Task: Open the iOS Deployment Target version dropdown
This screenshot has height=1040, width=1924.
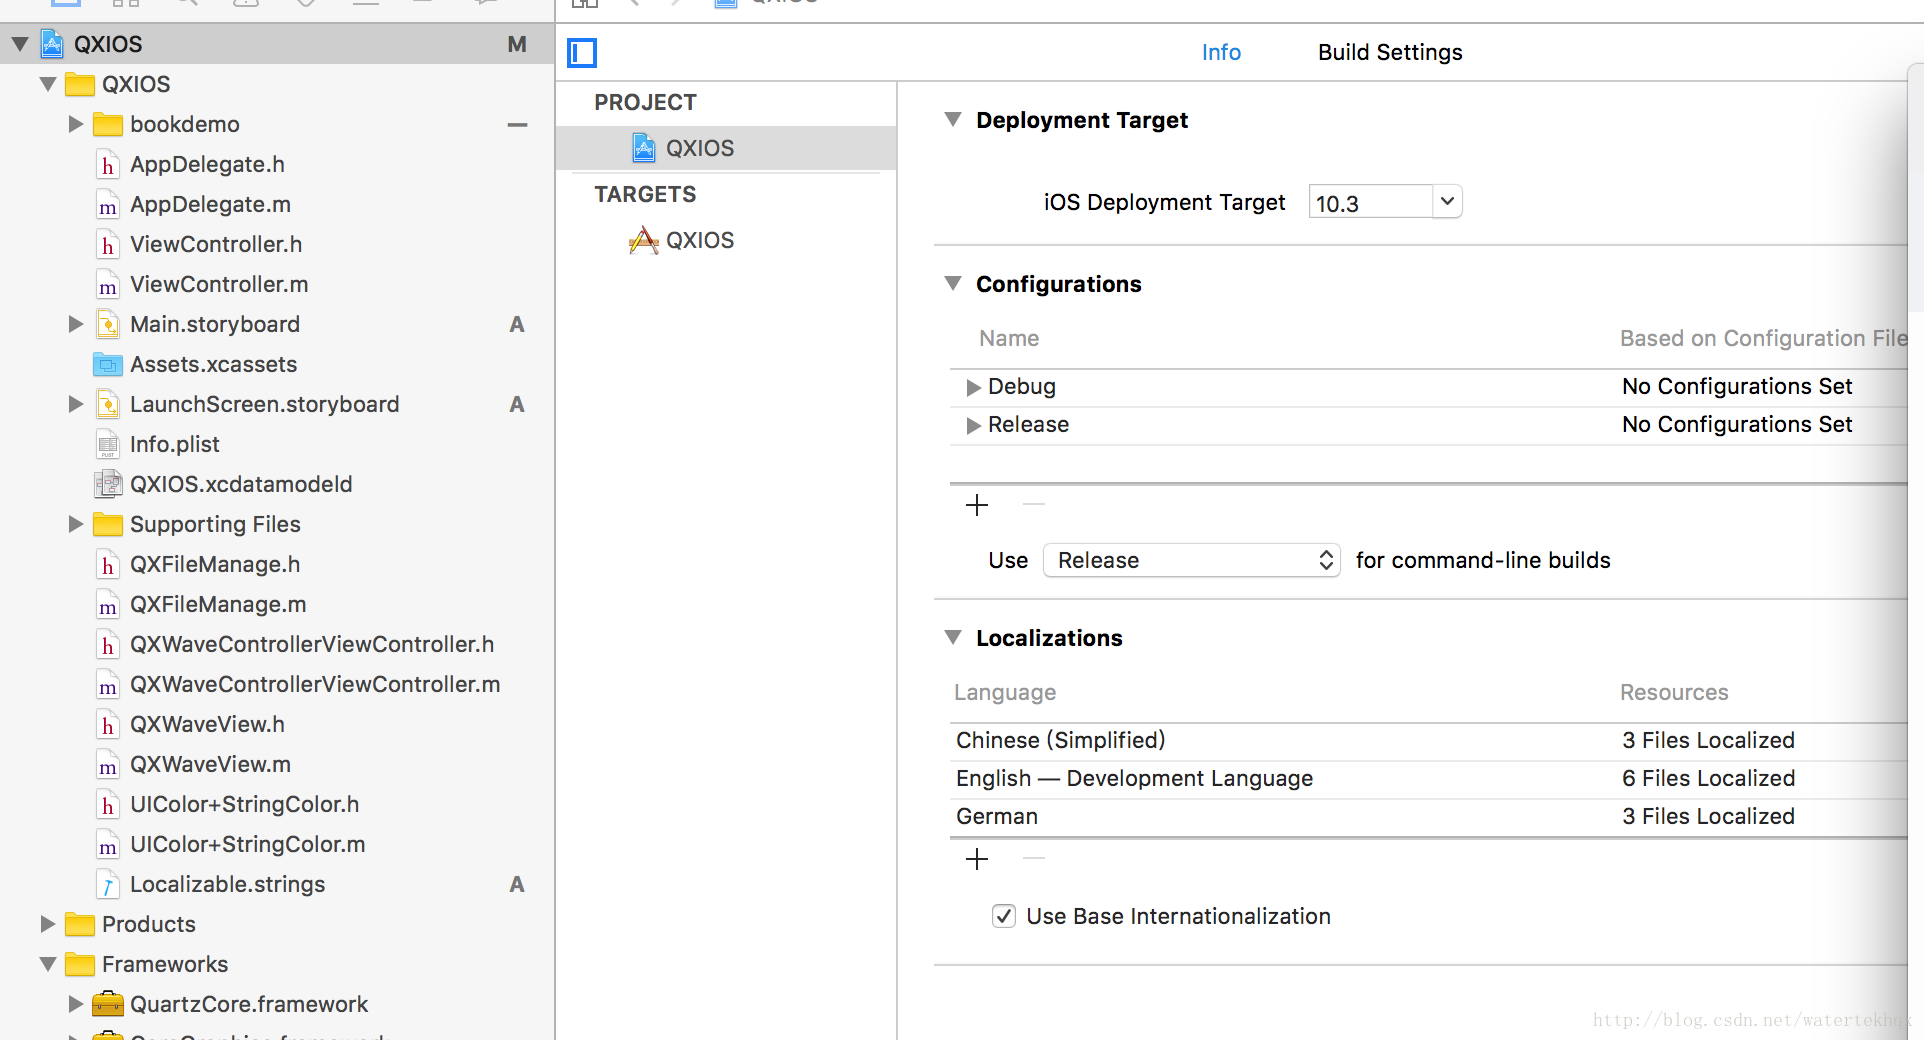Action: pyautogui.click(x=1447, y=202)
